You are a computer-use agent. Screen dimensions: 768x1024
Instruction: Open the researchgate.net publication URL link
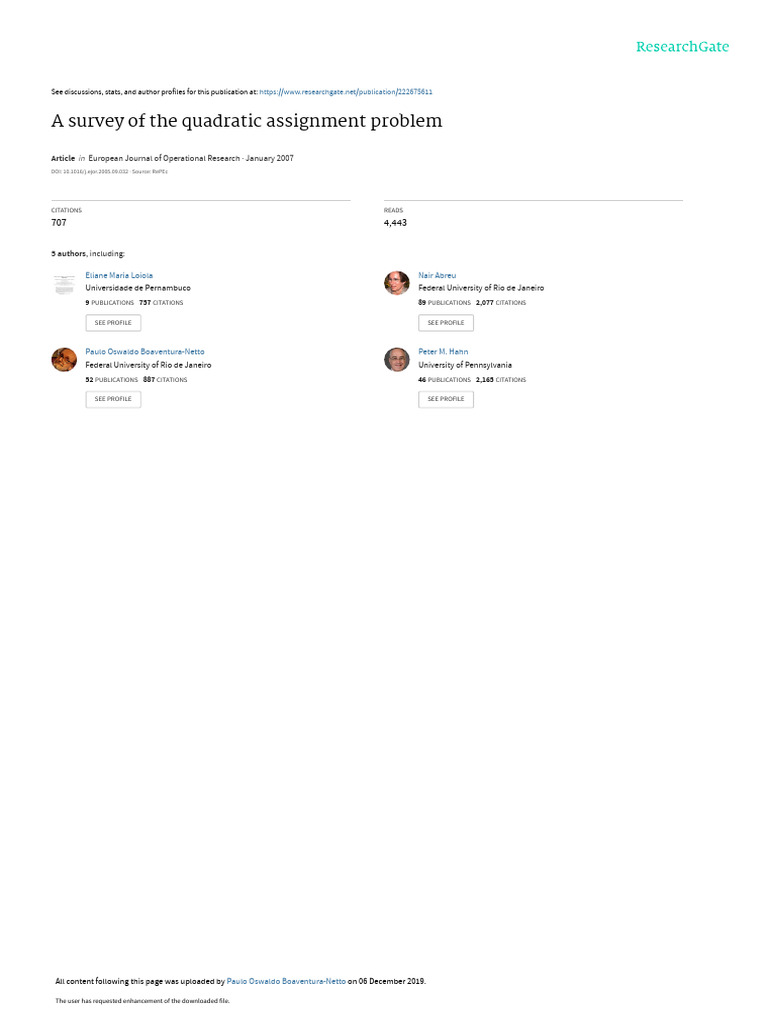click(x=345, y=92)
